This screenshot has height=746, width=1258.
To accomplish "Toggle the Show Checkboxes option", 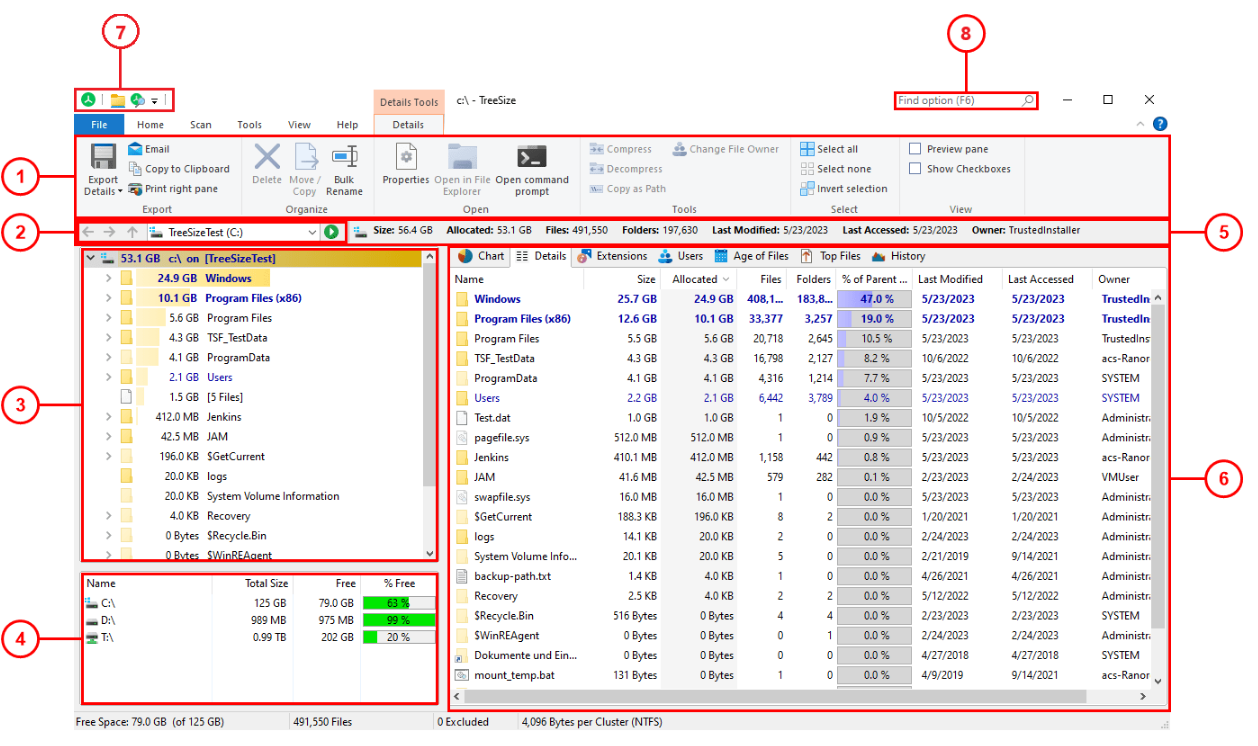I will tap(915, 169).
